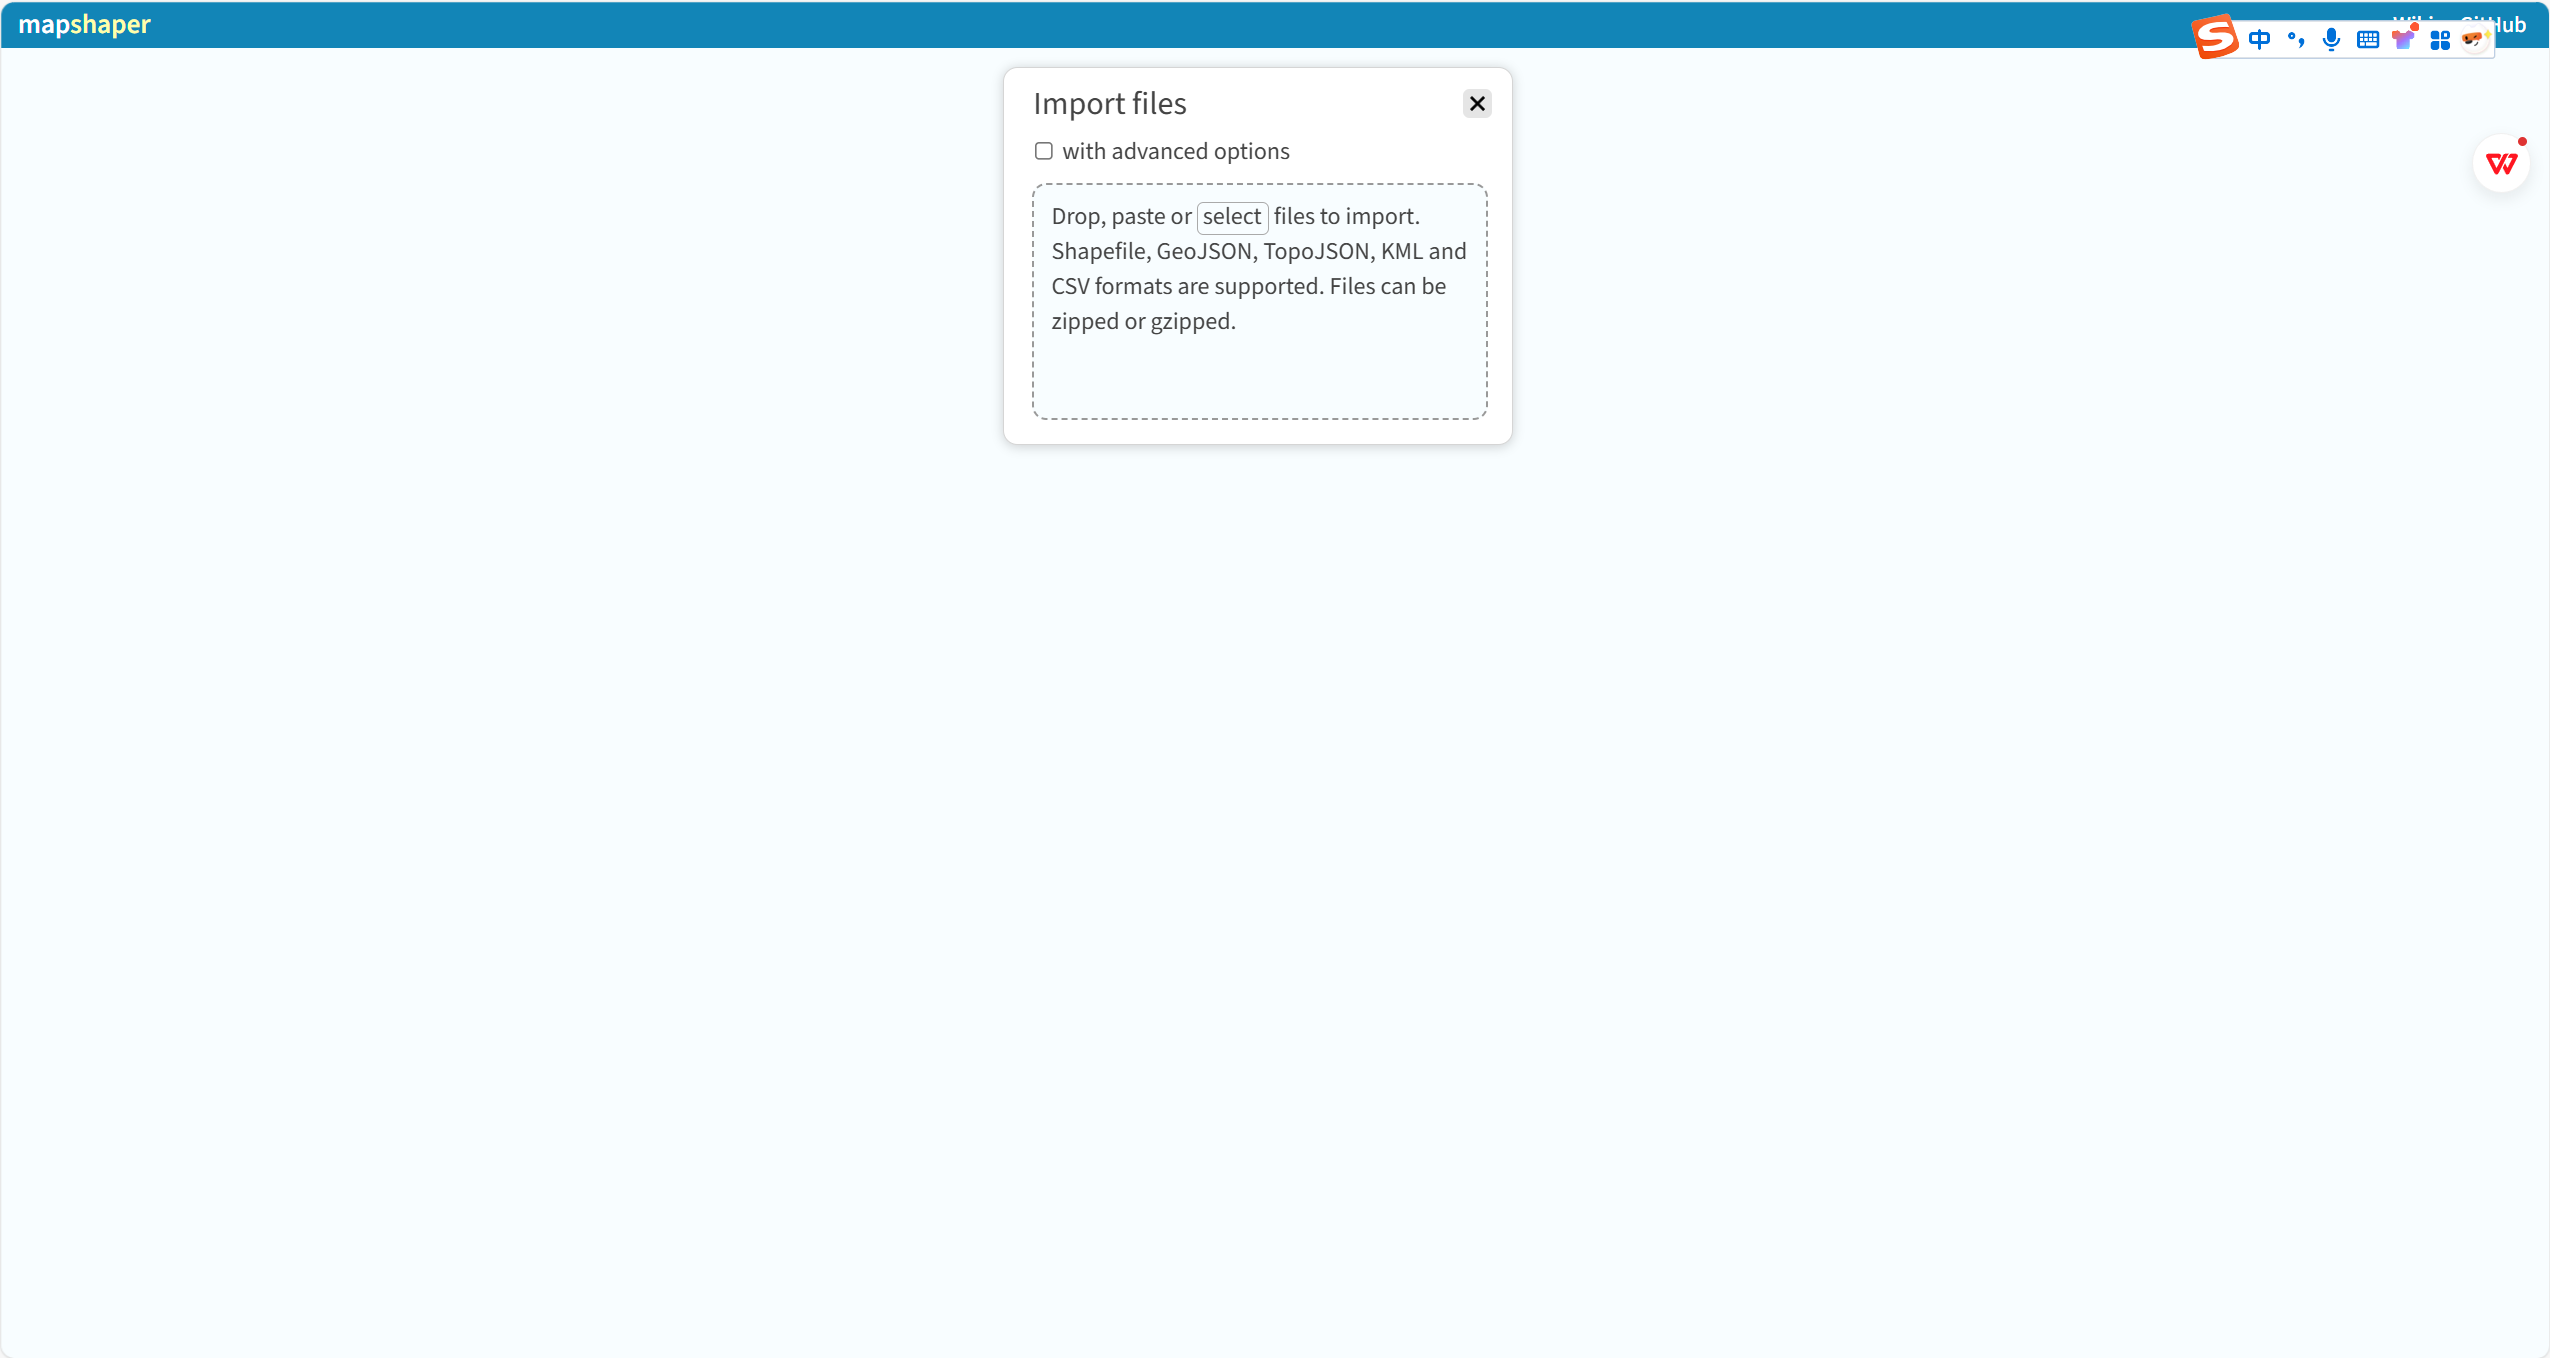Activate the microphone voice input icon
The image size is (2550, 1358).
click(2332, 40)
